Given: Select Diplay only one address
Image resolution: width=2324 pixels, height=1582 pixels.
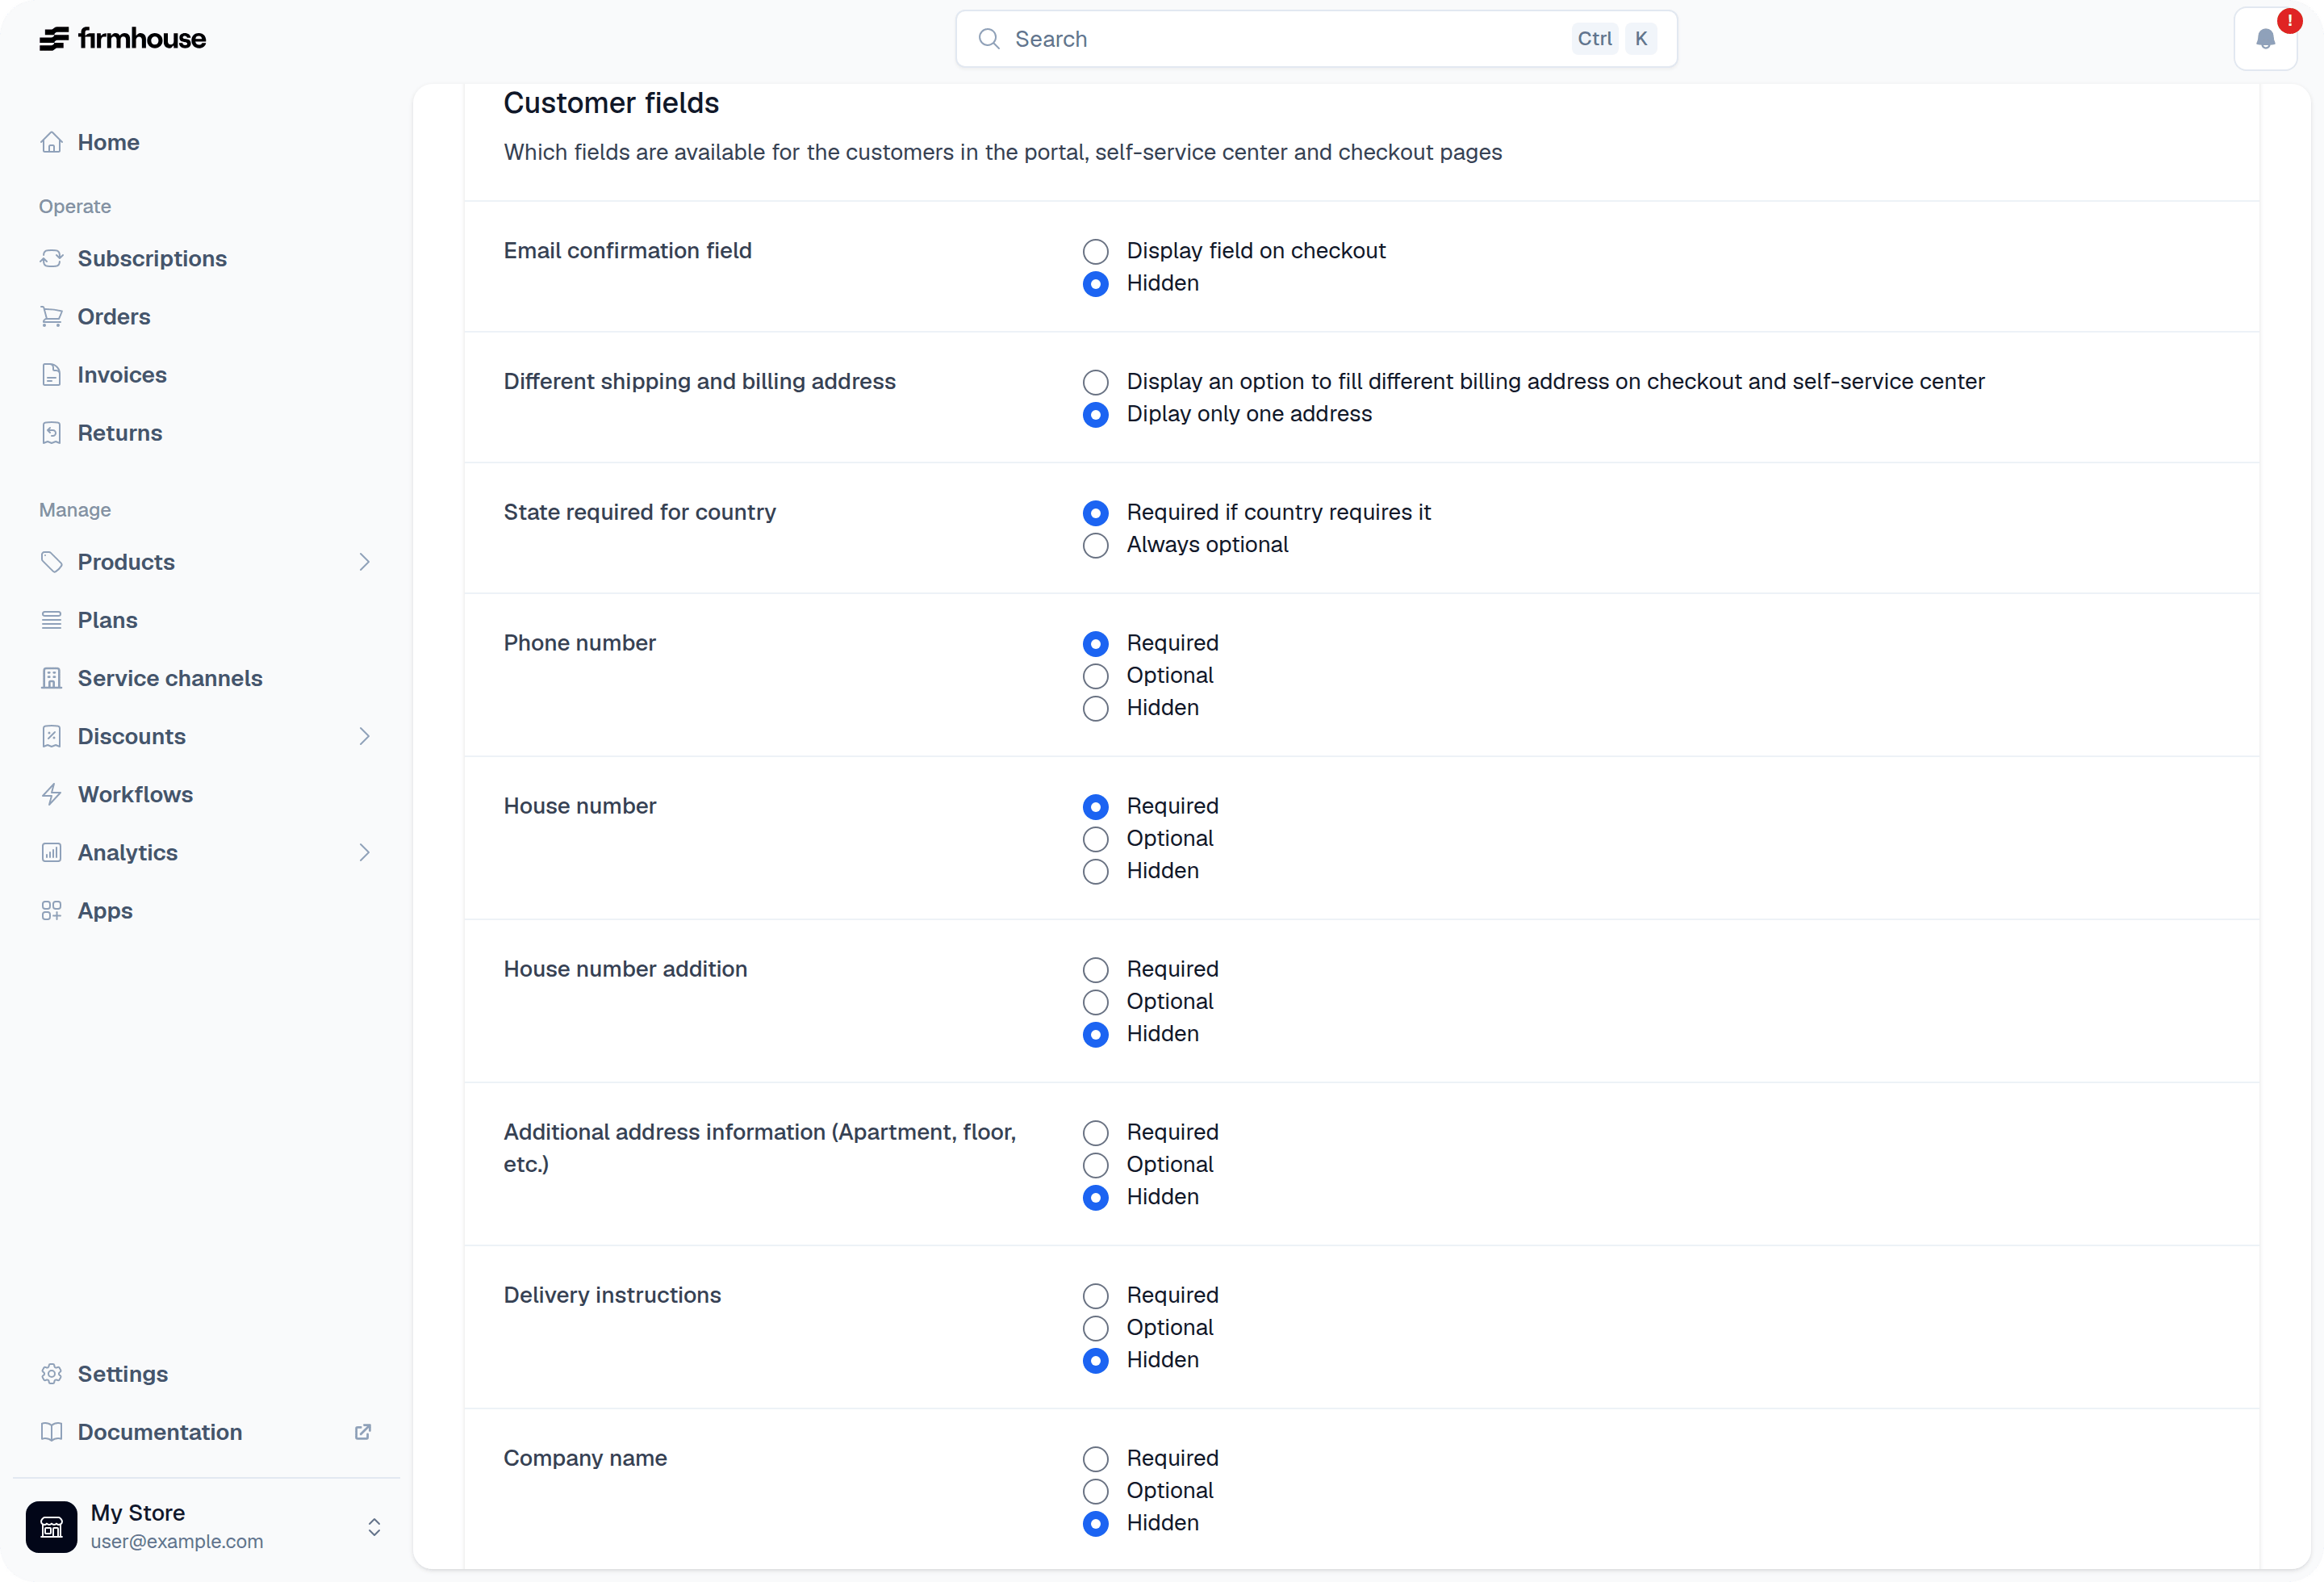Looking at the screenshot, I should [x=1096, y=415].
